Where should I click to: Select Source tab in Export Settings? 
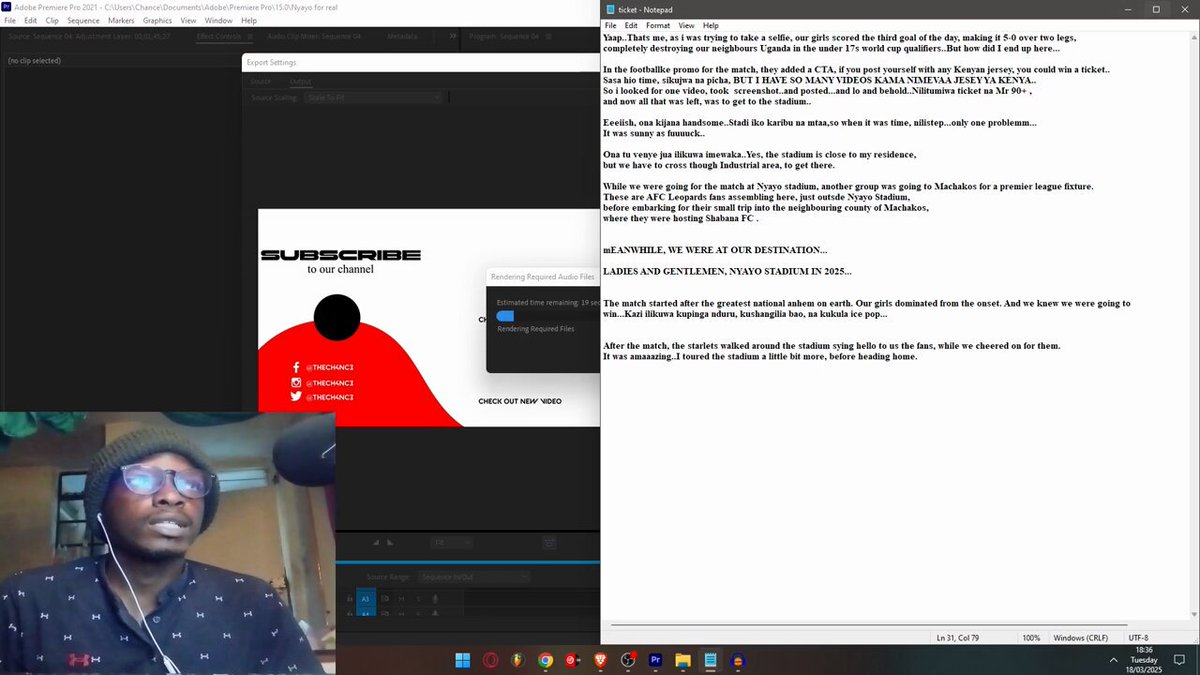[x=261, y=82]
